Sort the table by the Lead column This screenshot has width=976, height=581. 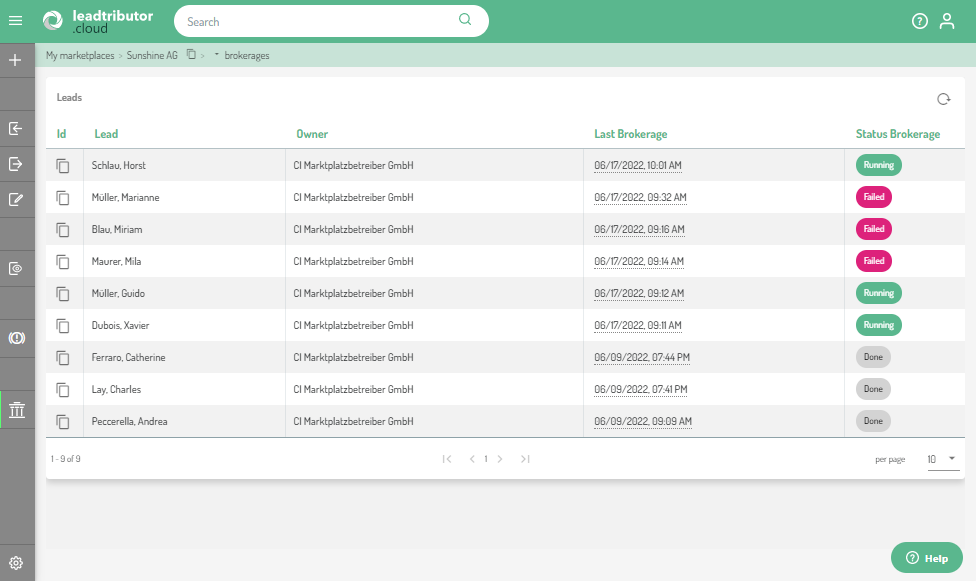tap(105, 133)
